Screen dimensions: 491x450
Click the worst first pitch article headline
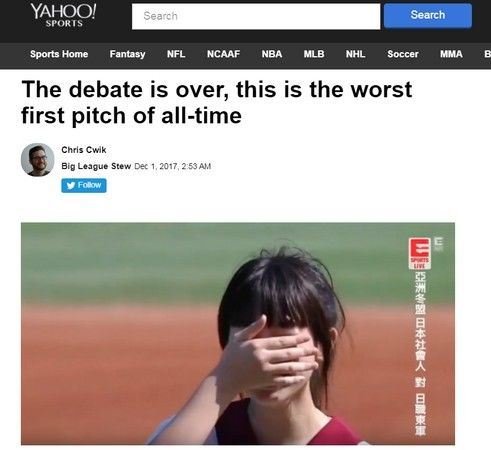point(217,102)
